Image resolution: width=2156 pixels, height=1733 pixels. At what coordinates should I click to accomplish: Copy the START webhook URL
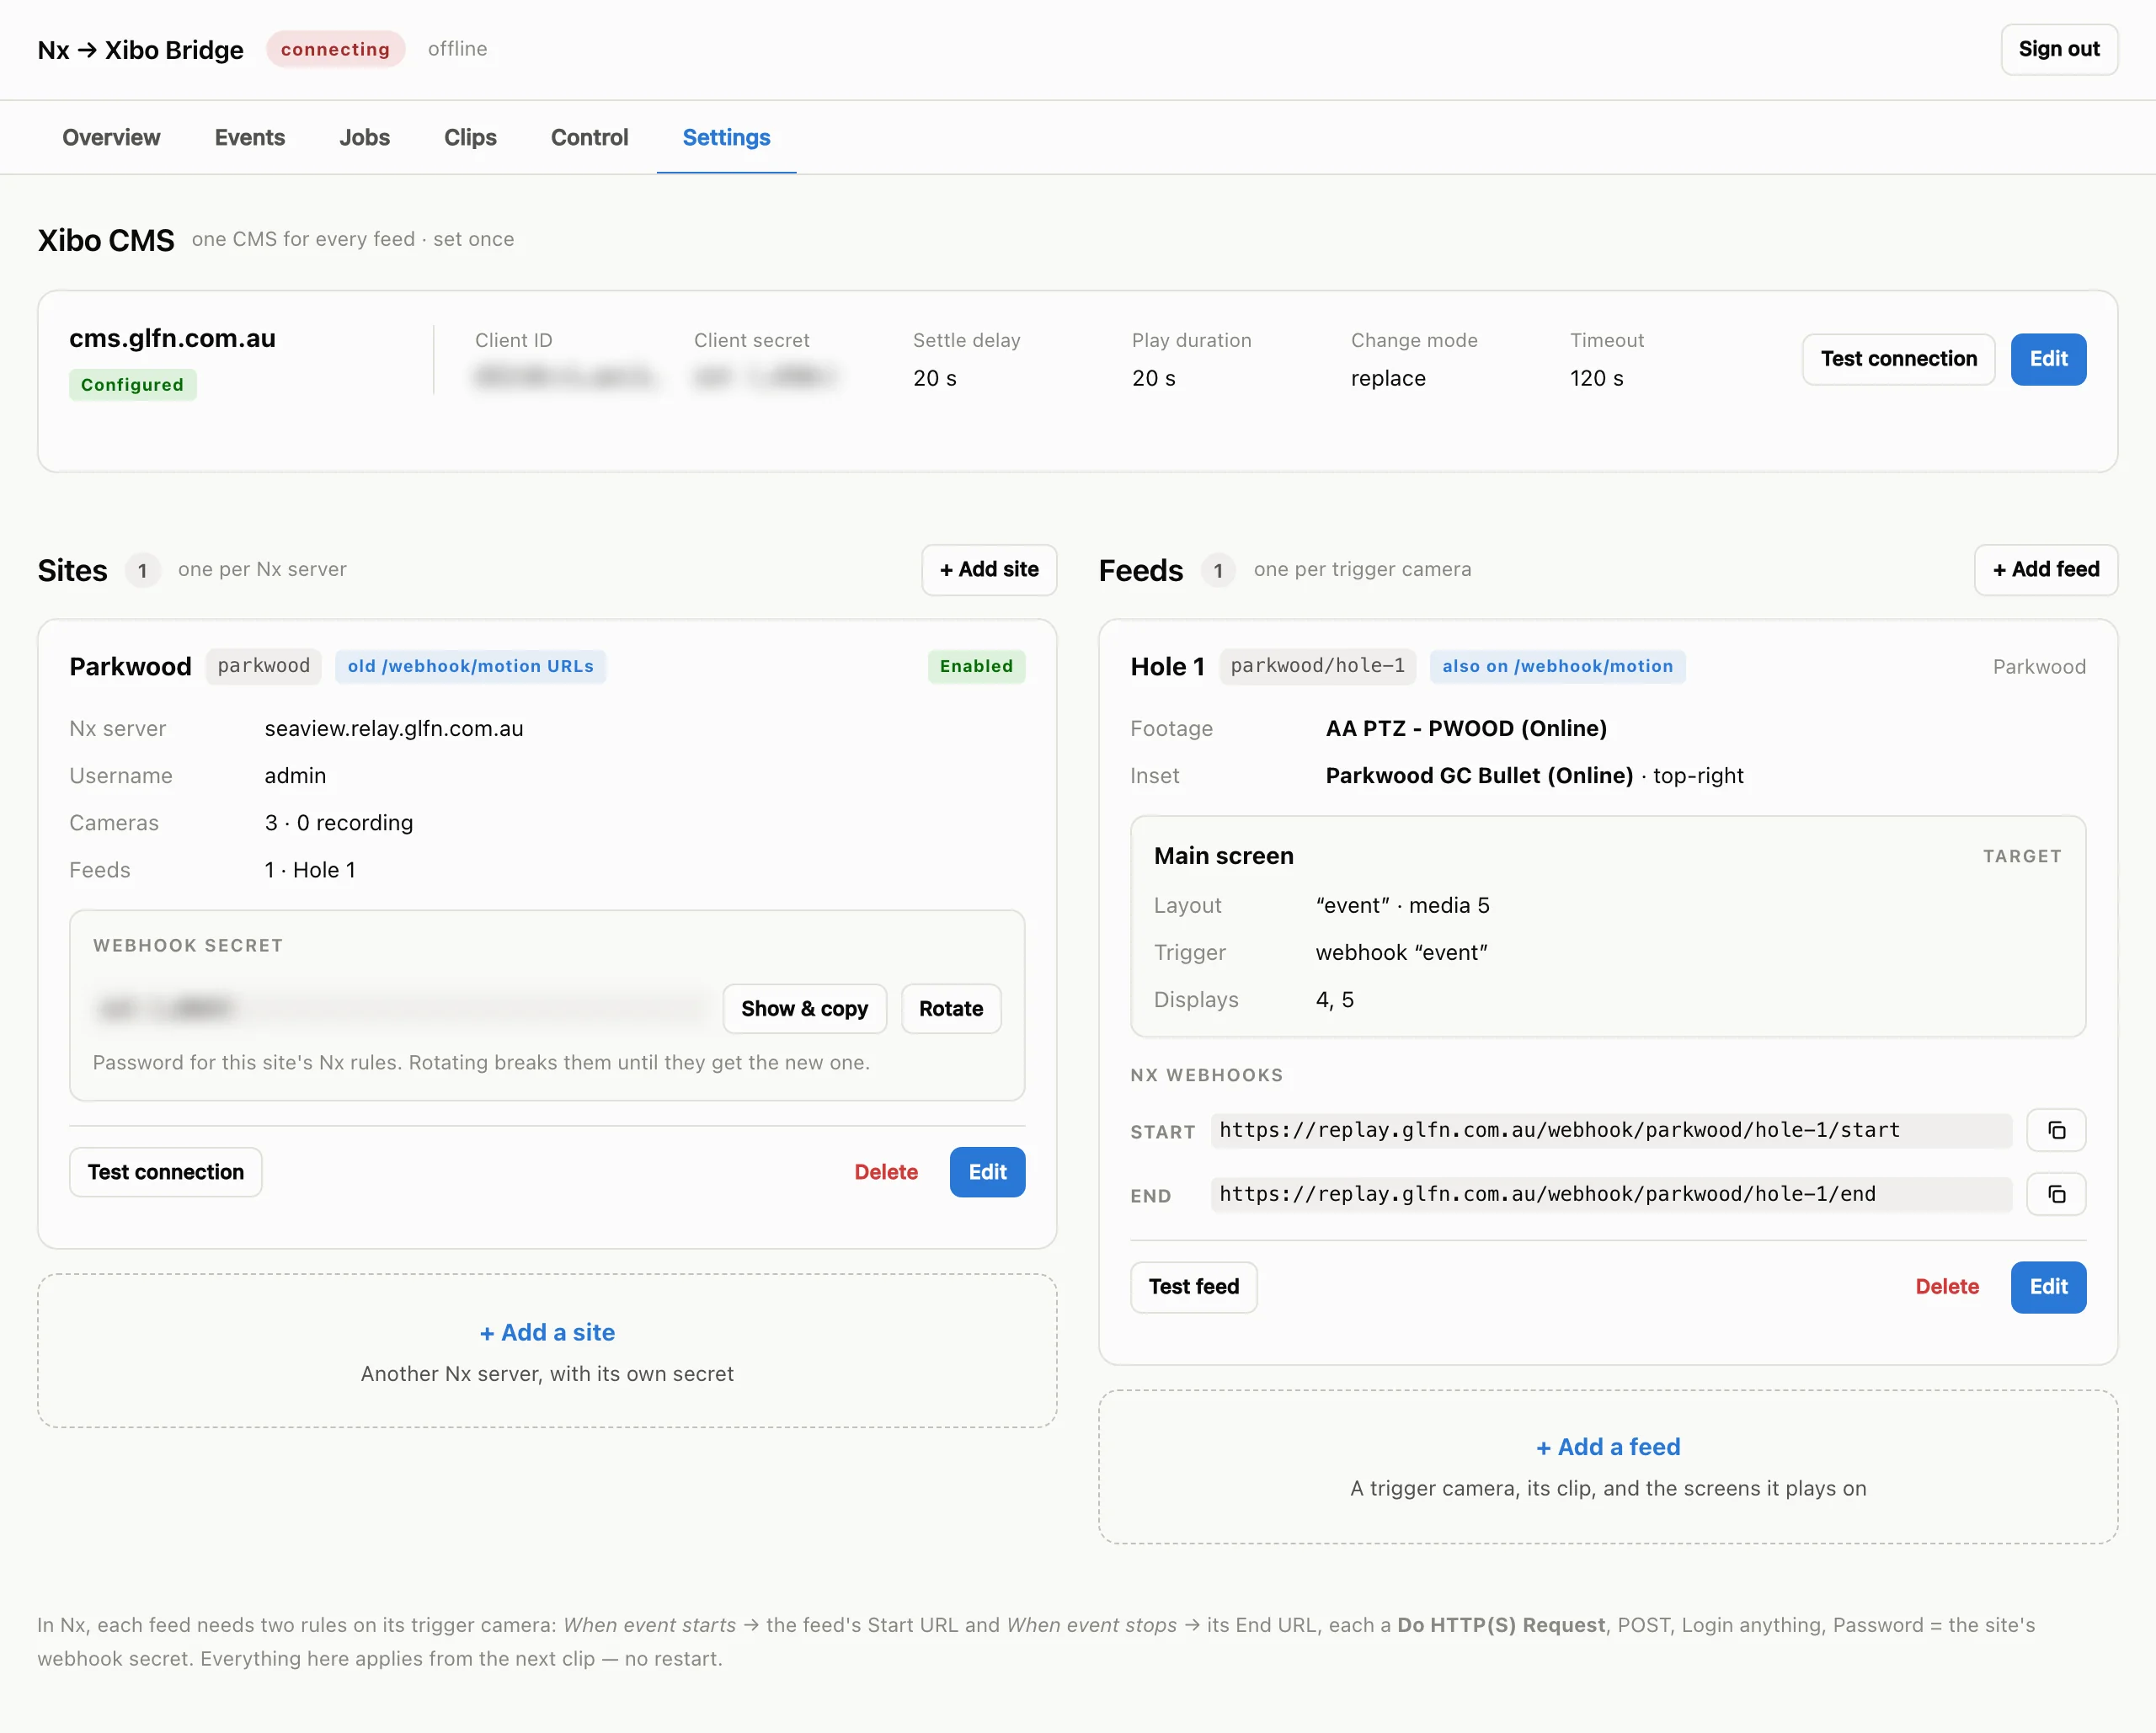click(2056, 1131)
